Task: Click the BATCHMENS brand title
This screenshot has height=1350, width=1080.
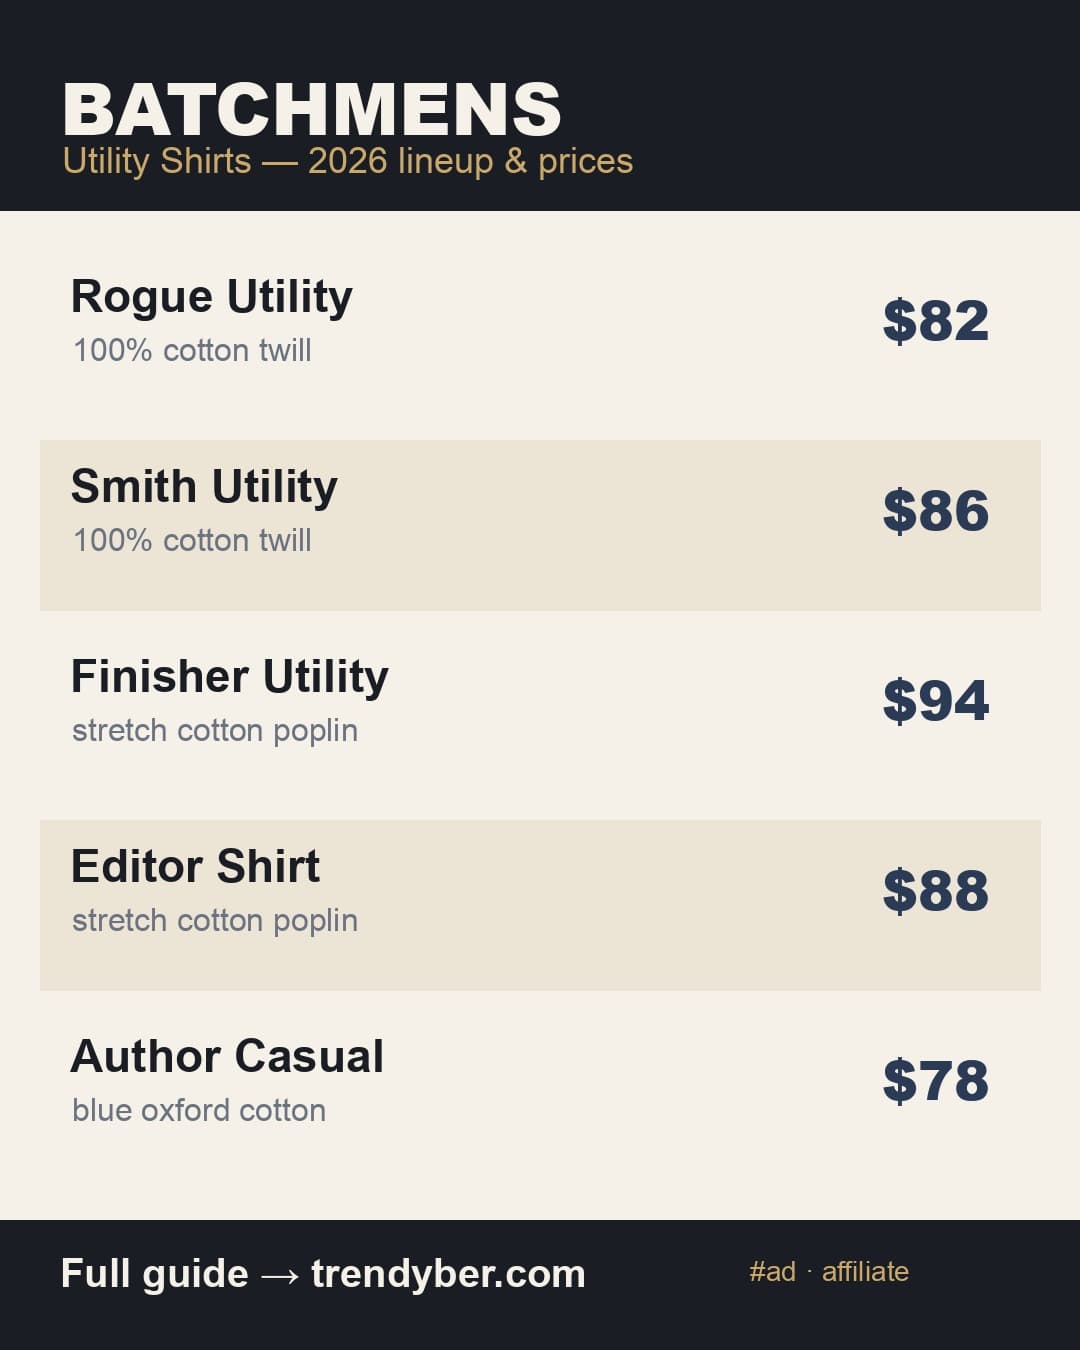Action: tap(312, 110)
